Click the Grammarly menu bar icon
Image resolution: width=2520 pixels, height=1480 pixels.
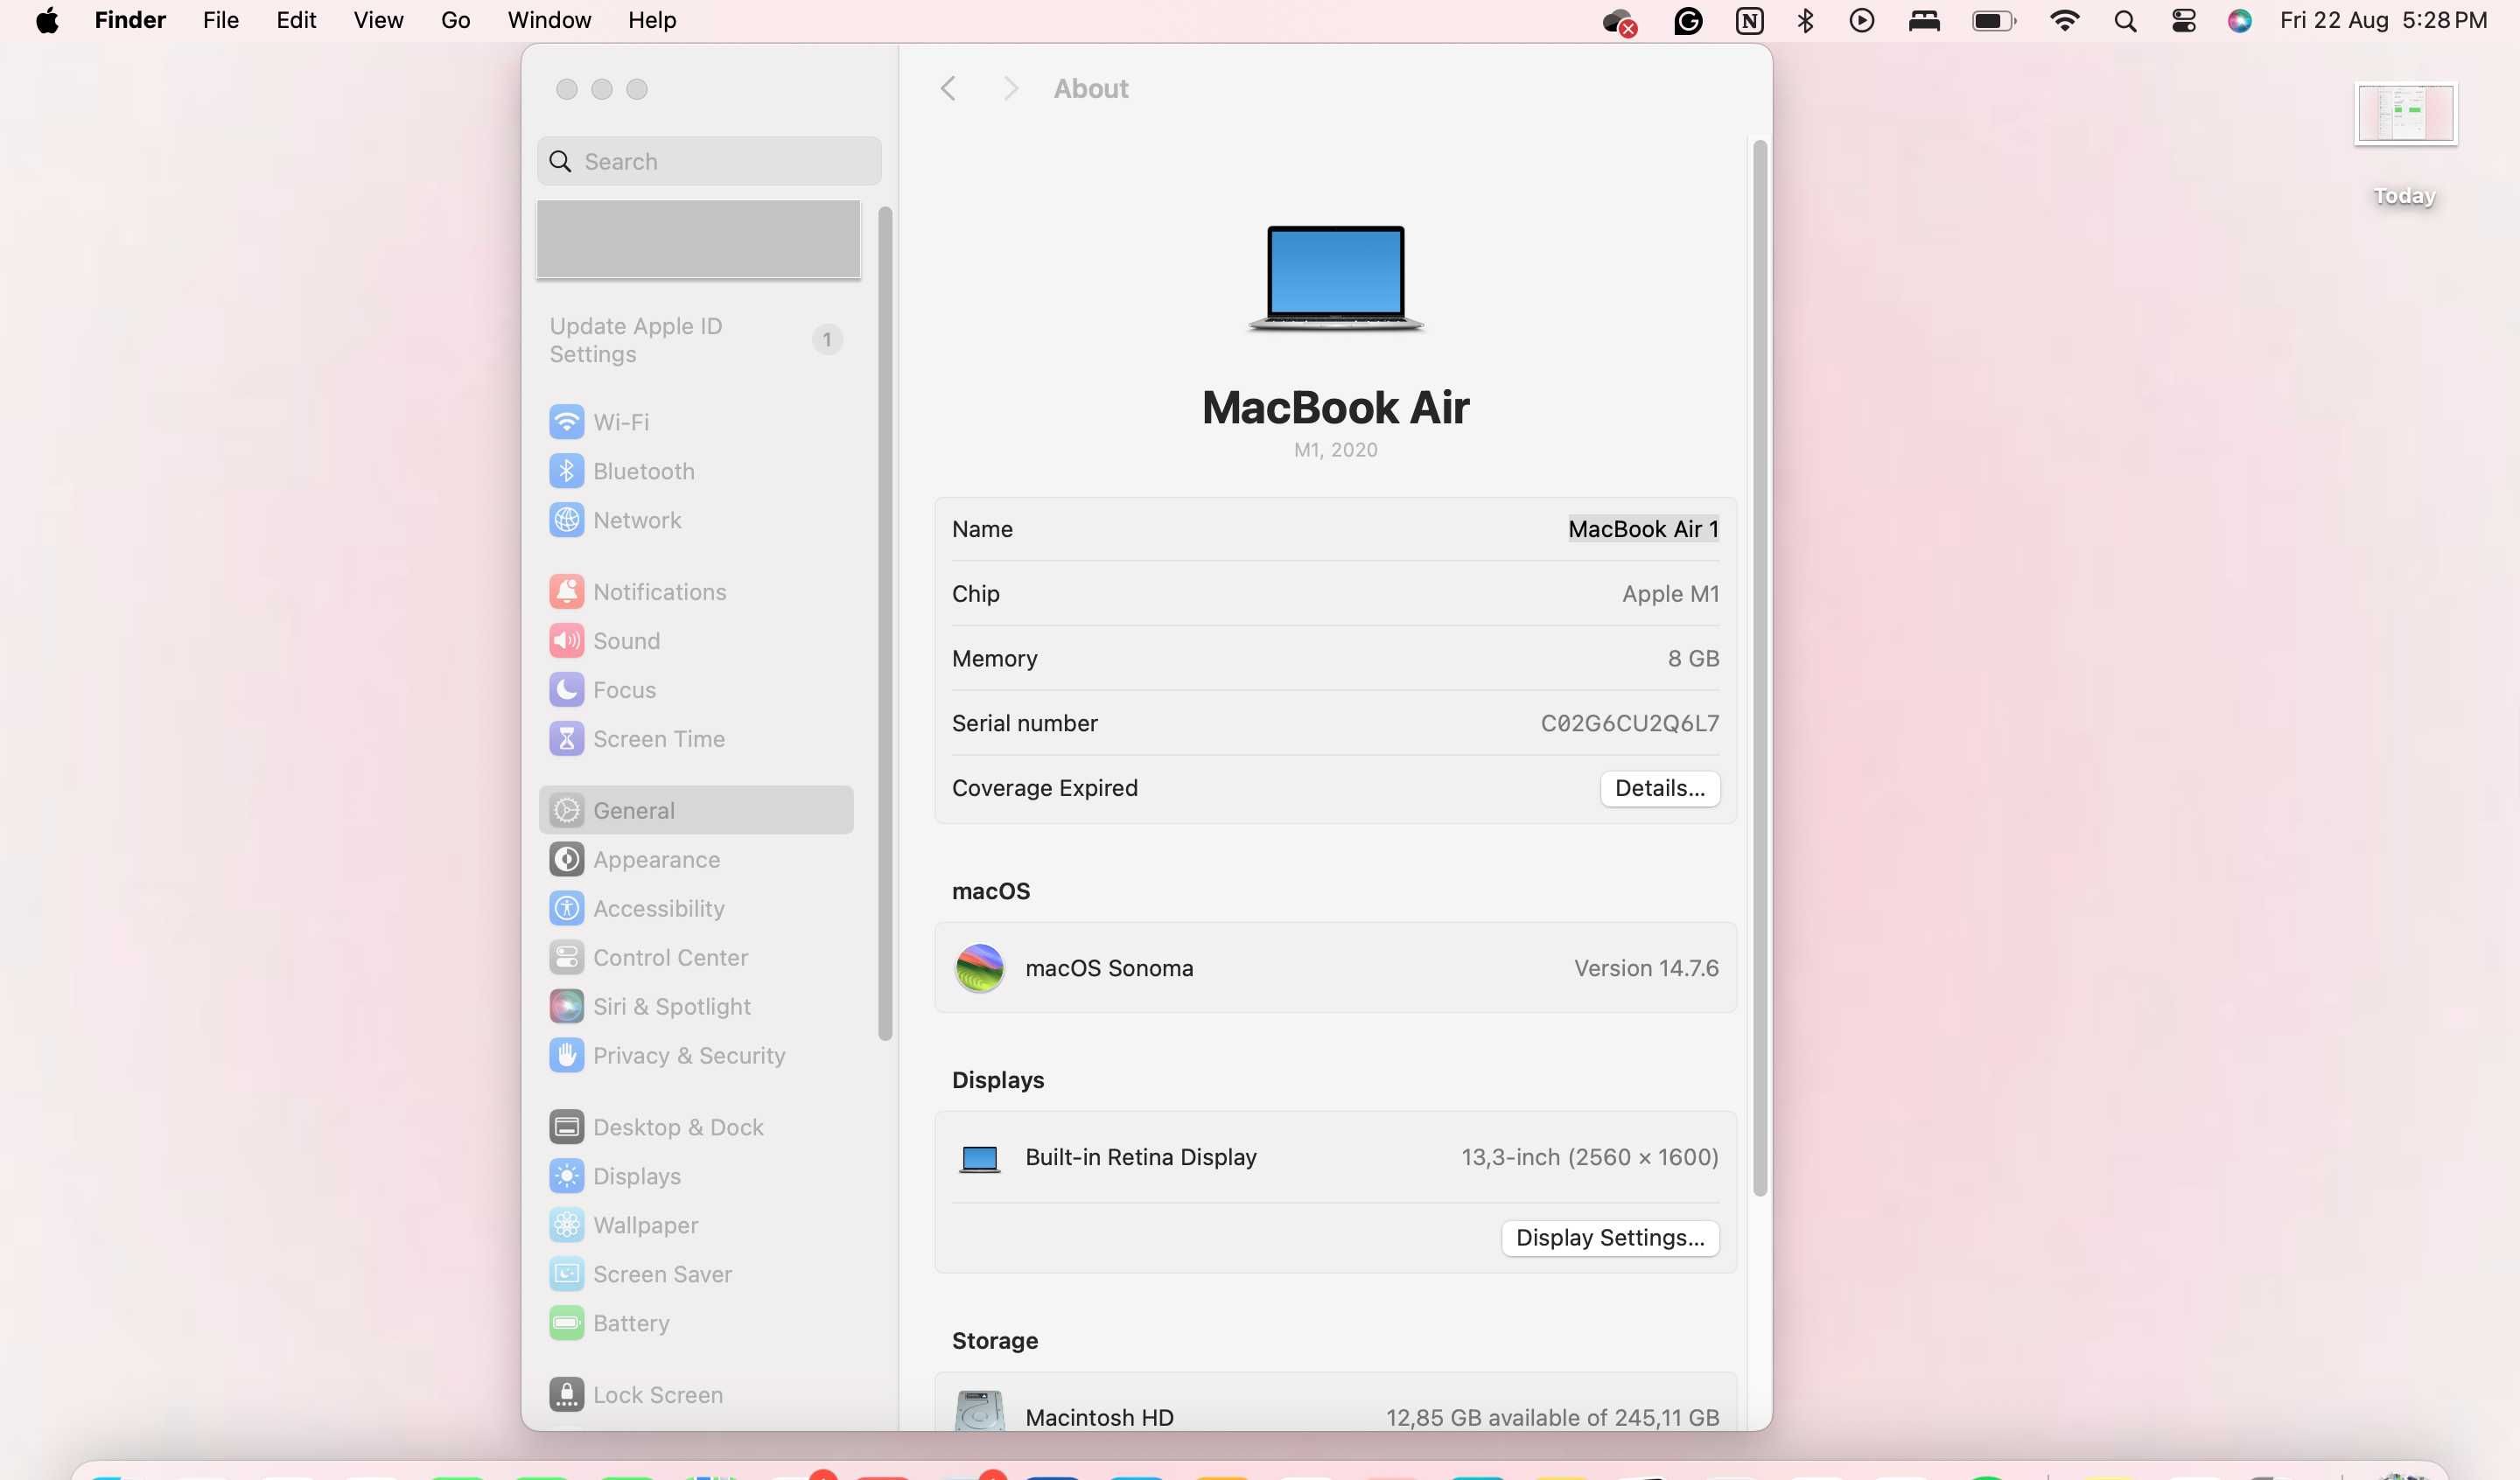[x=1688, y=20]
